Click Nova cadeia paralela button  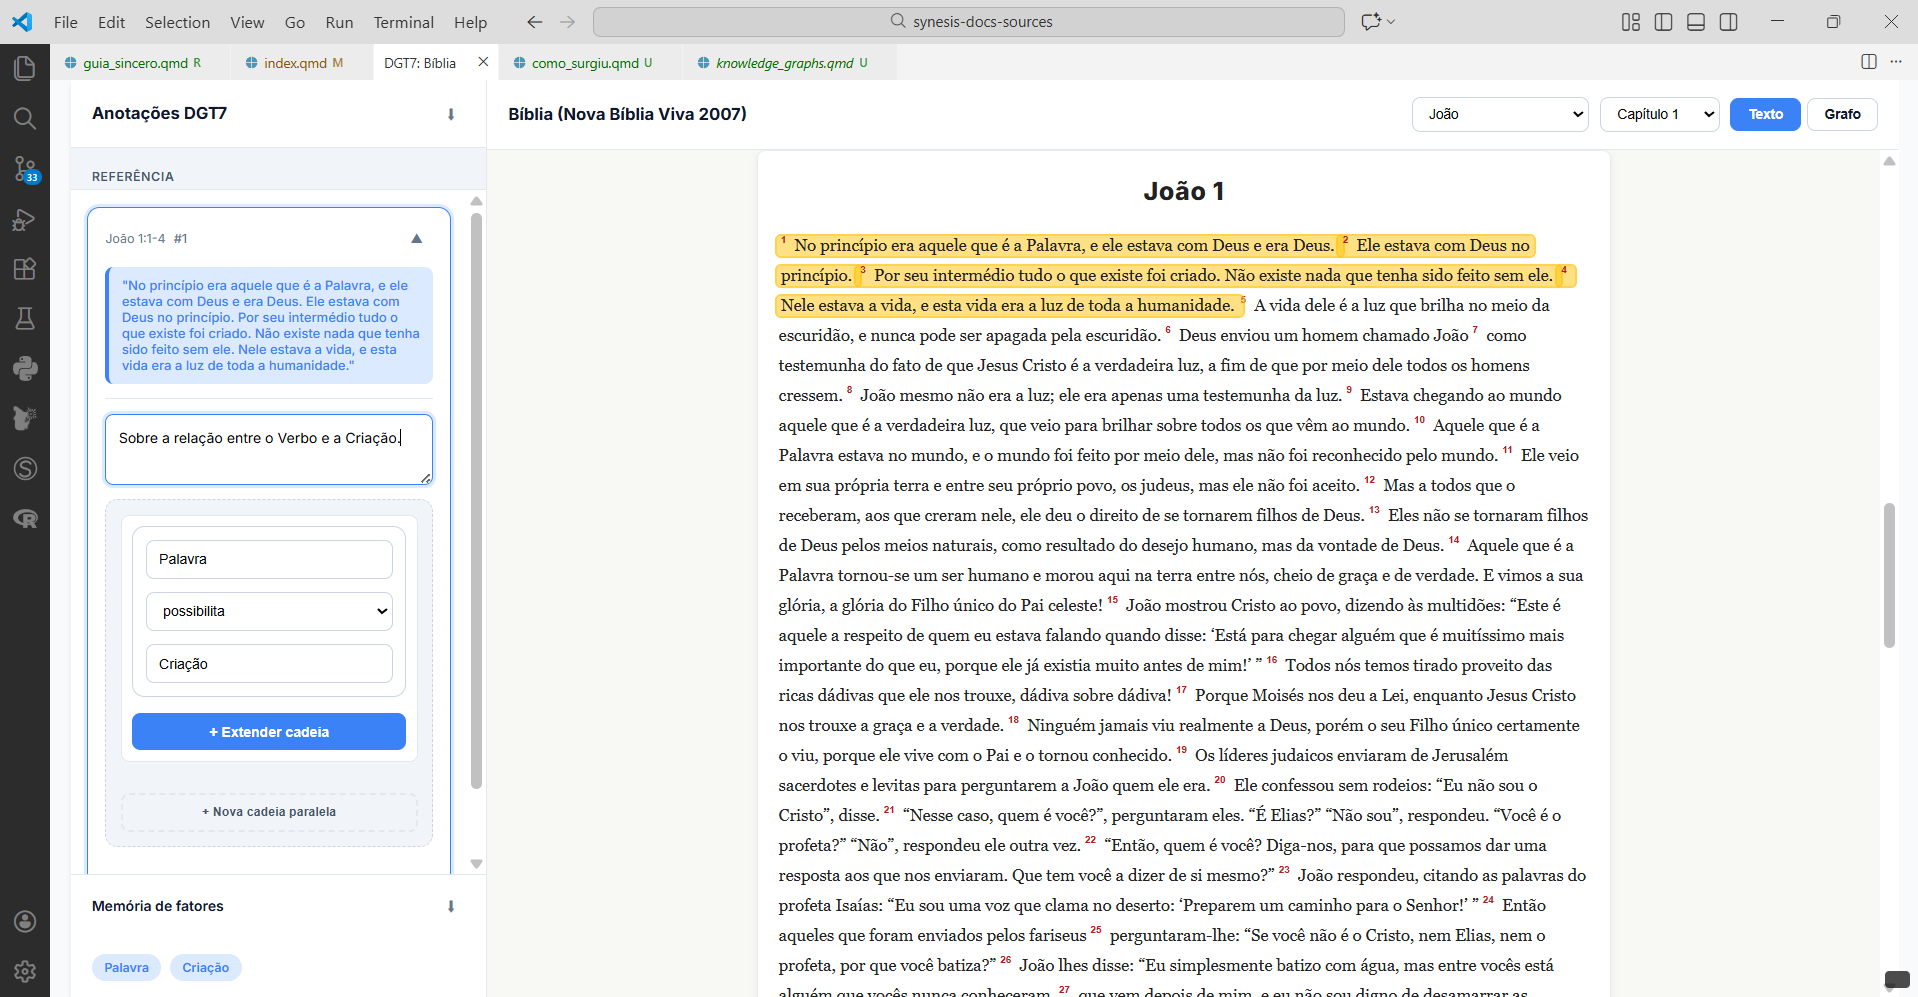269,812
